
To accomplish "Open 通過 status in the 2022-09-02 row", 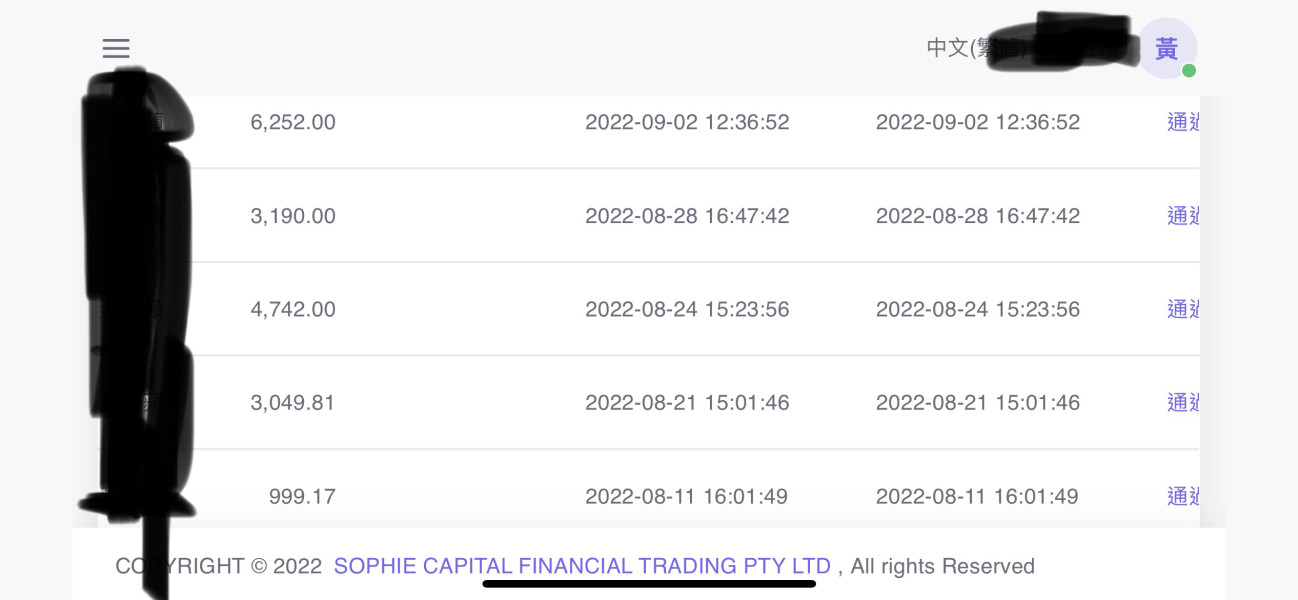I will [x=1183, y=122].
